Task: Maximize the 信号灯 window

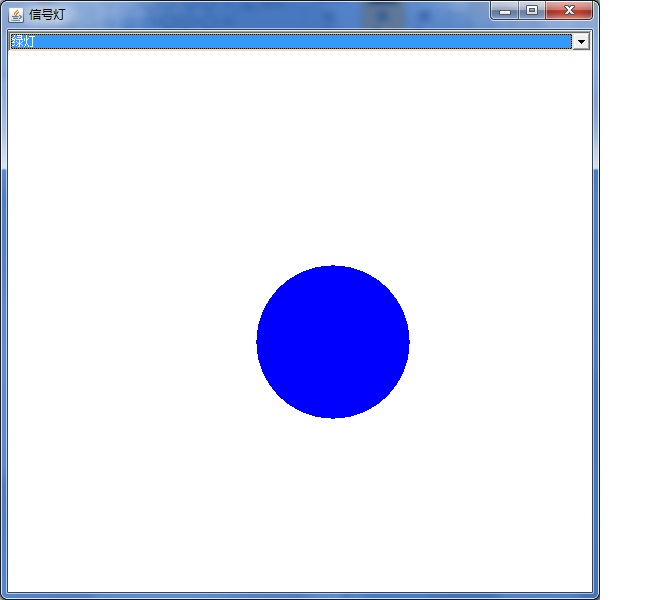Action: tap(532, 11)
